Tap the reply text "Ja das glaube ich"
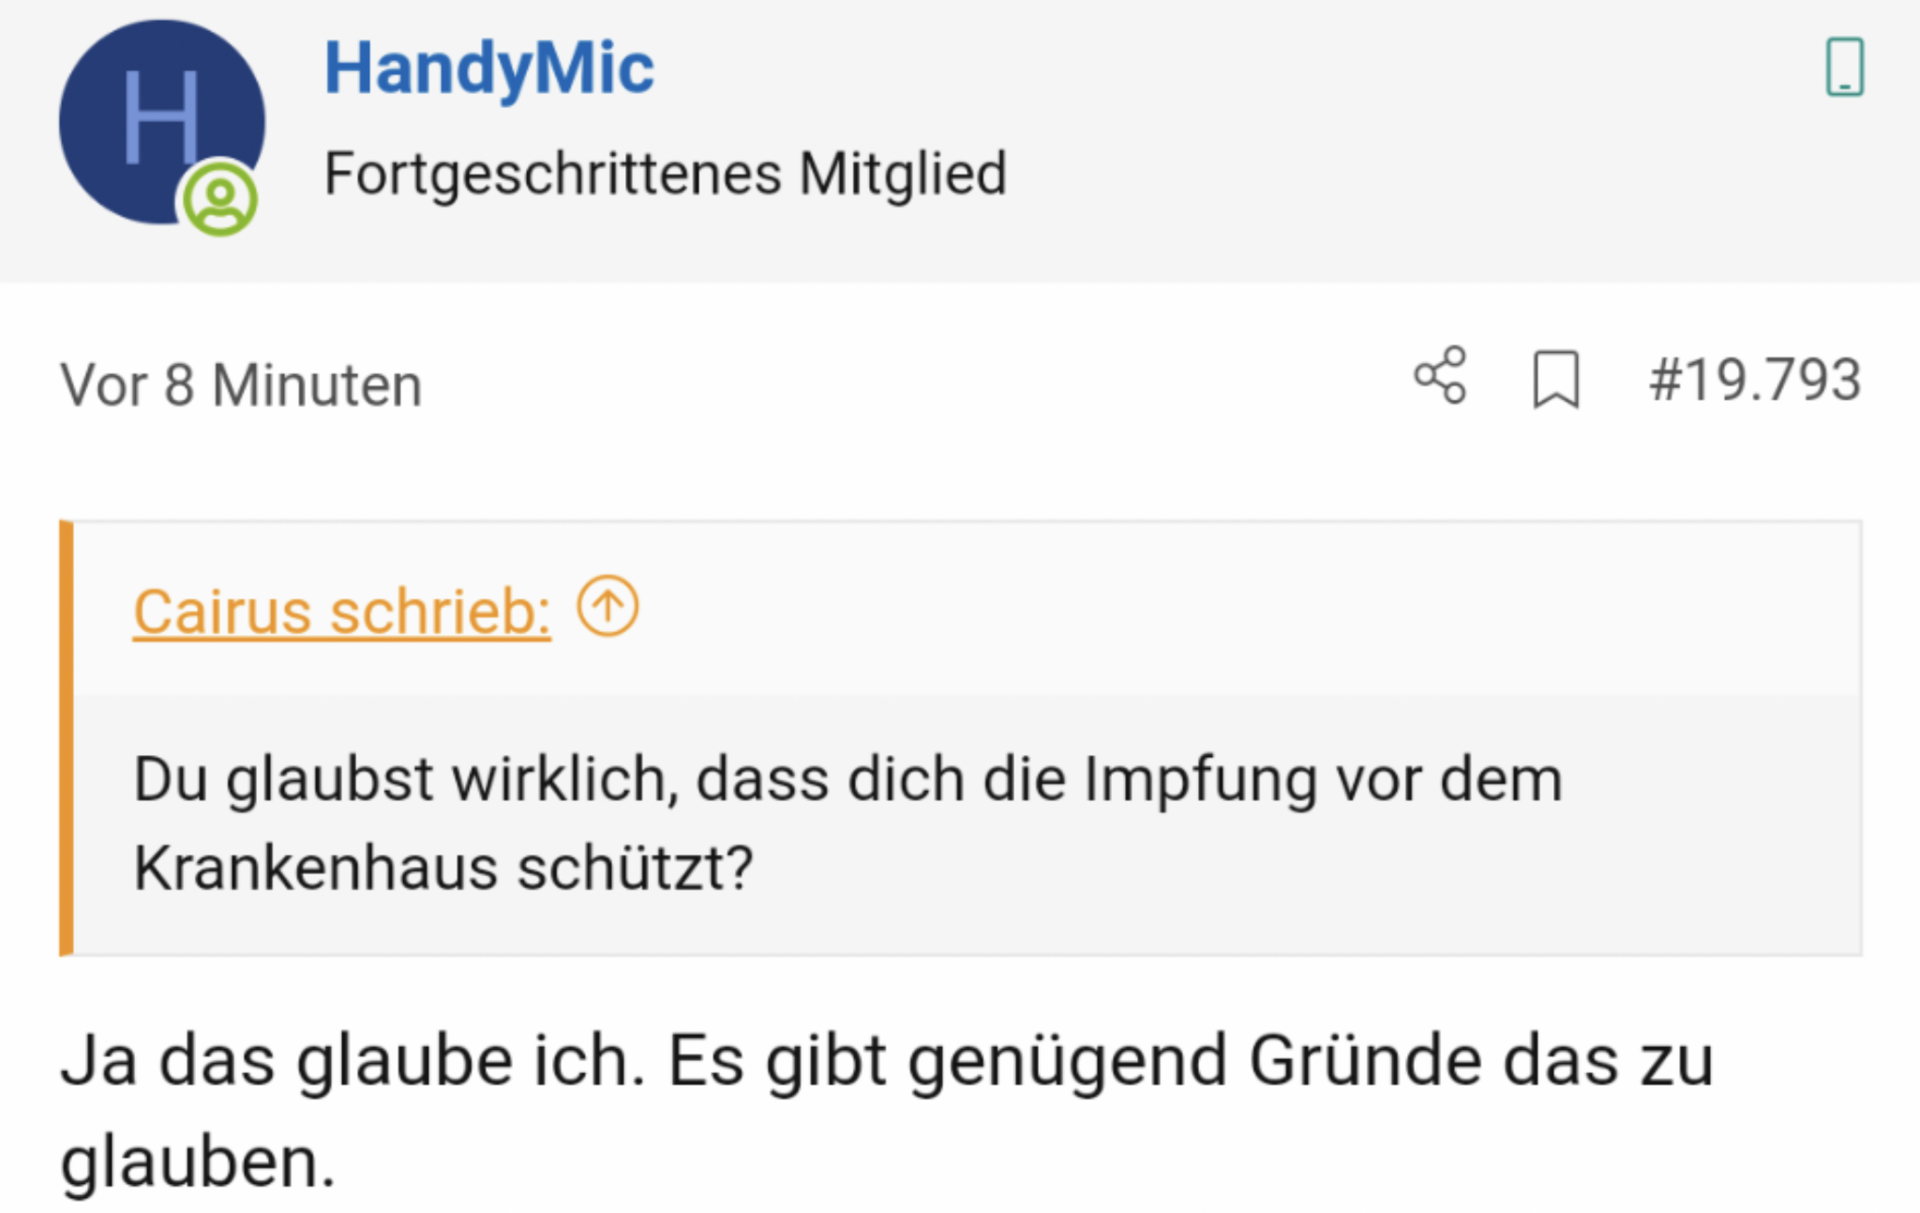This screenshot has height=1213, width=1920. (352, 1060)
